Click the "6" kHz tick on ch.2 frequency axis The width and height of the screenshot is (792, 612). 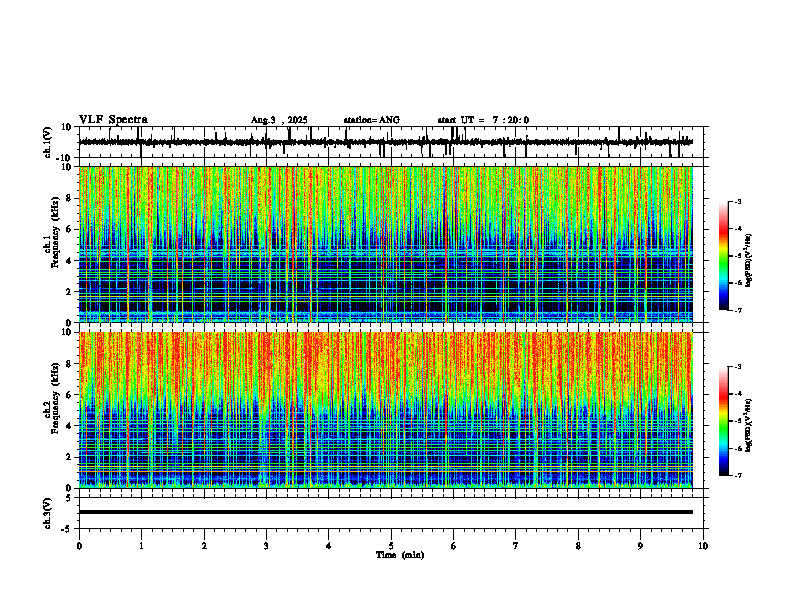coord(70,394)
